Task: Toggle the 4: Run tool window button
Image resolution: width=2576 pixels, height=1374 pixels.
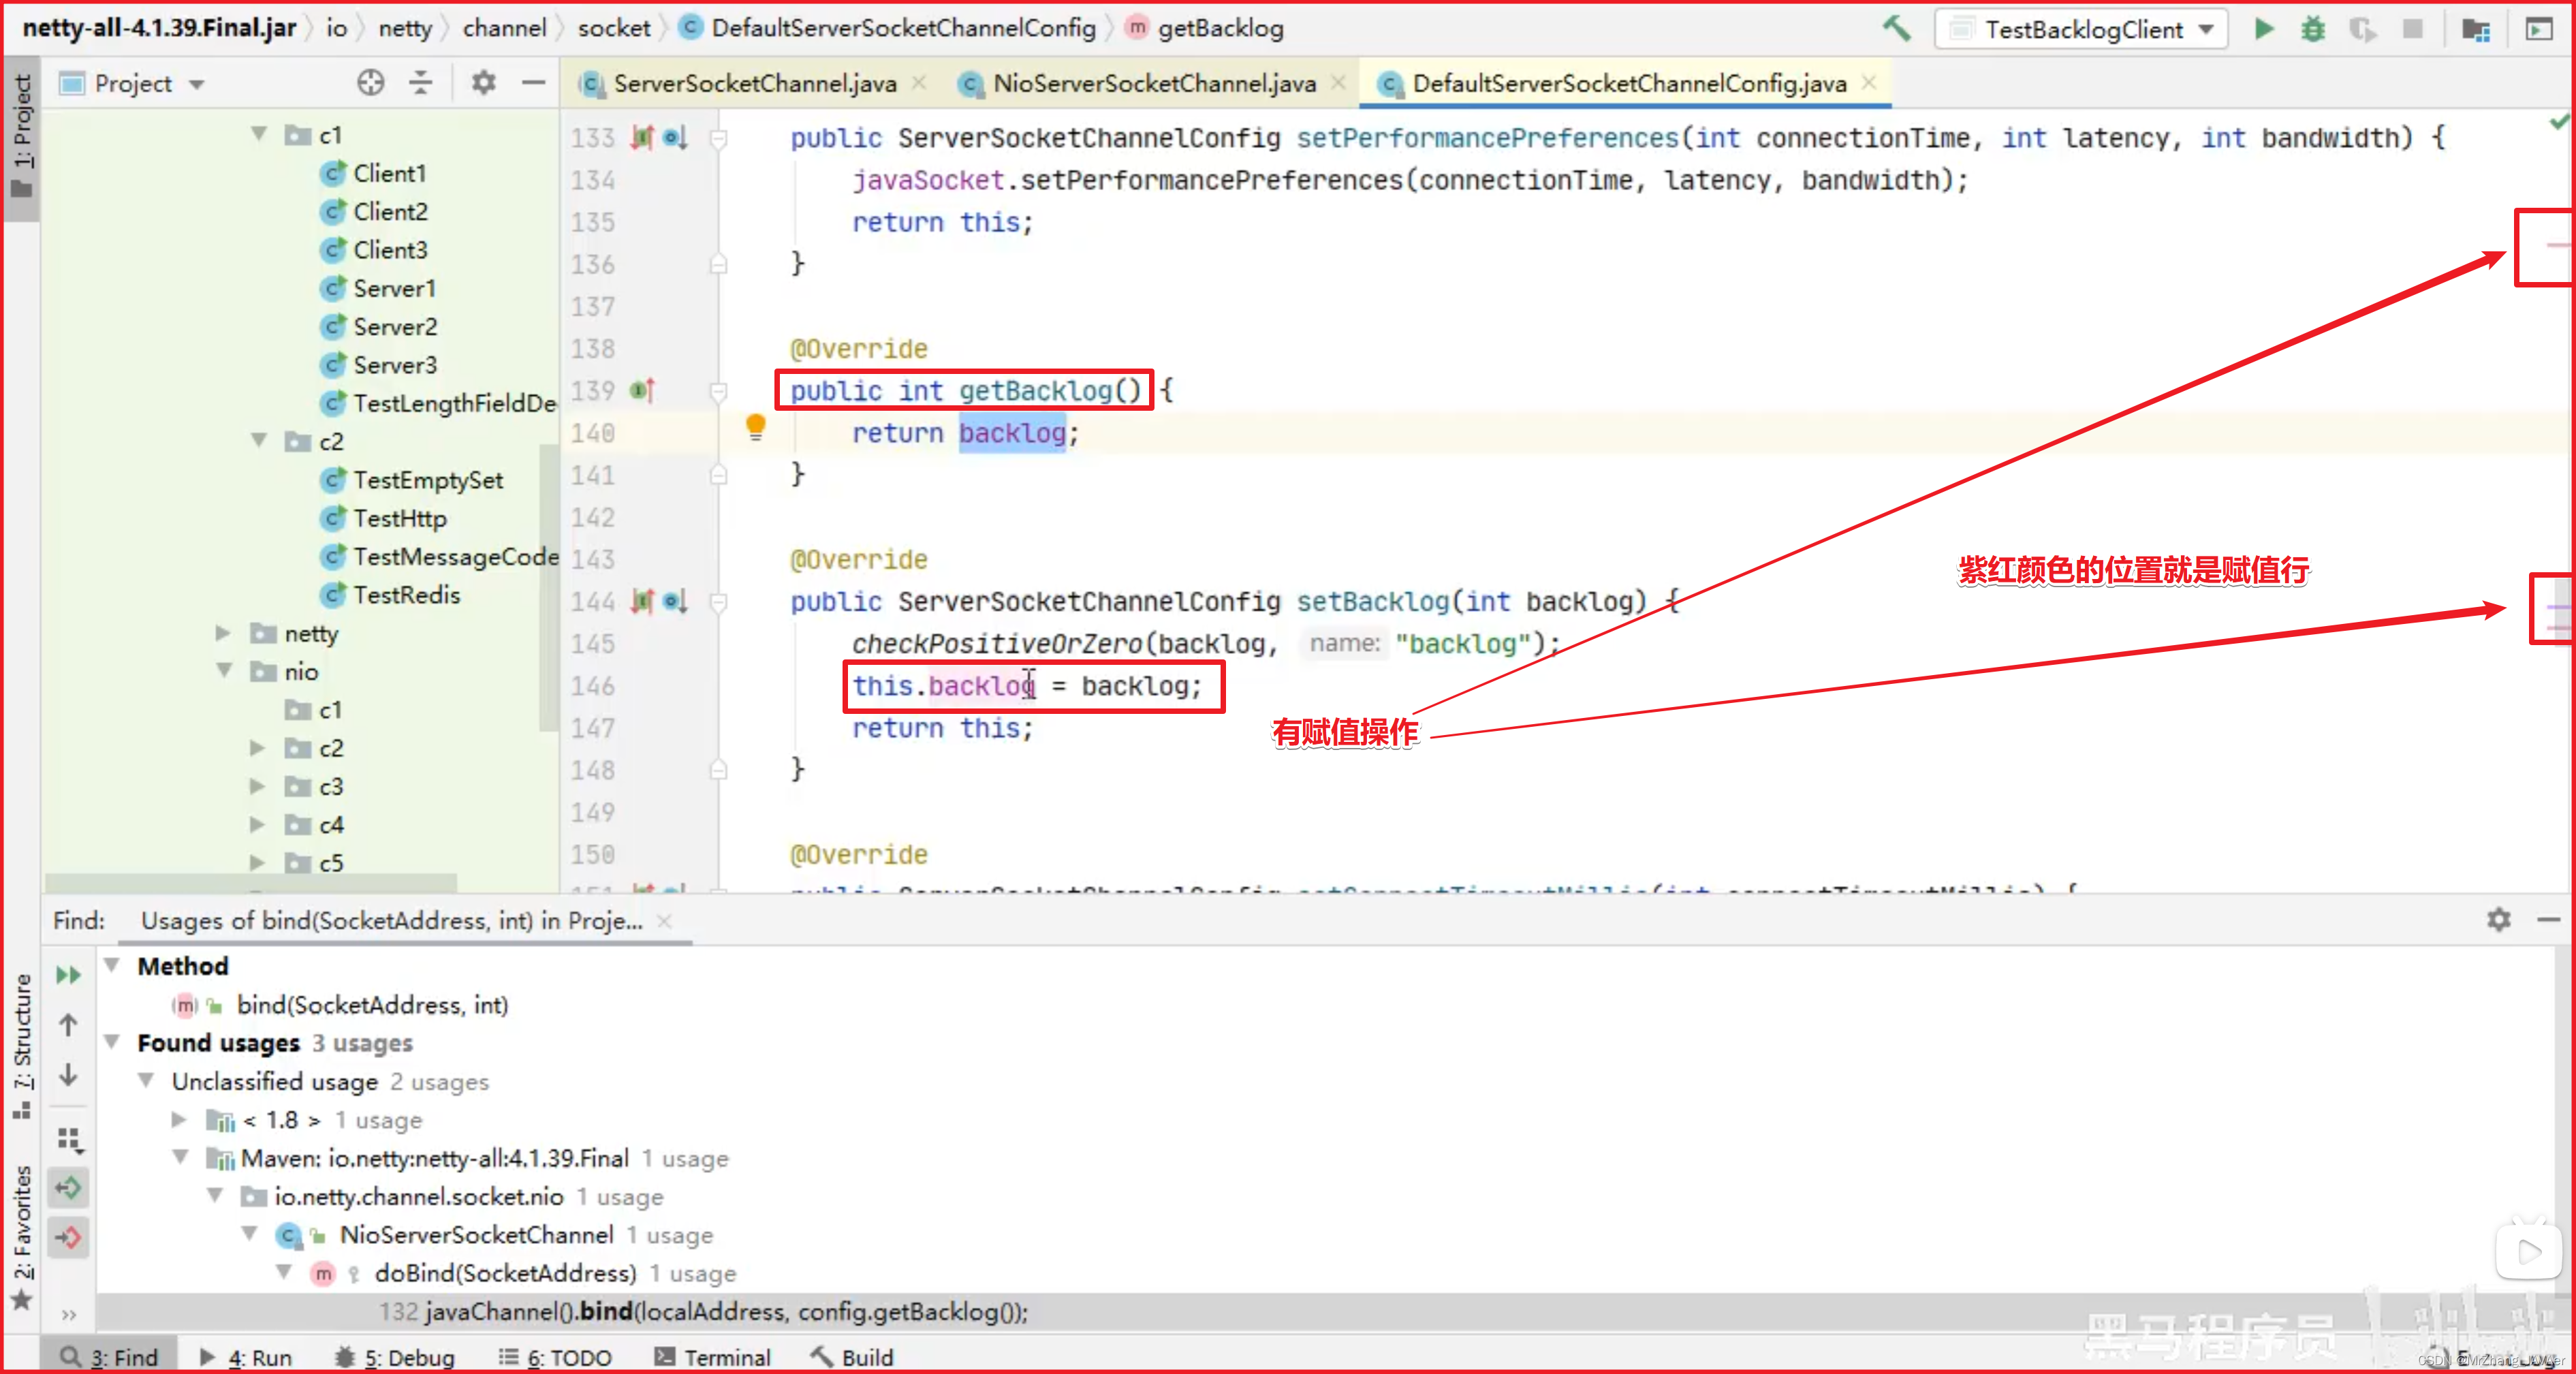Action: (x=246, y=1357)
